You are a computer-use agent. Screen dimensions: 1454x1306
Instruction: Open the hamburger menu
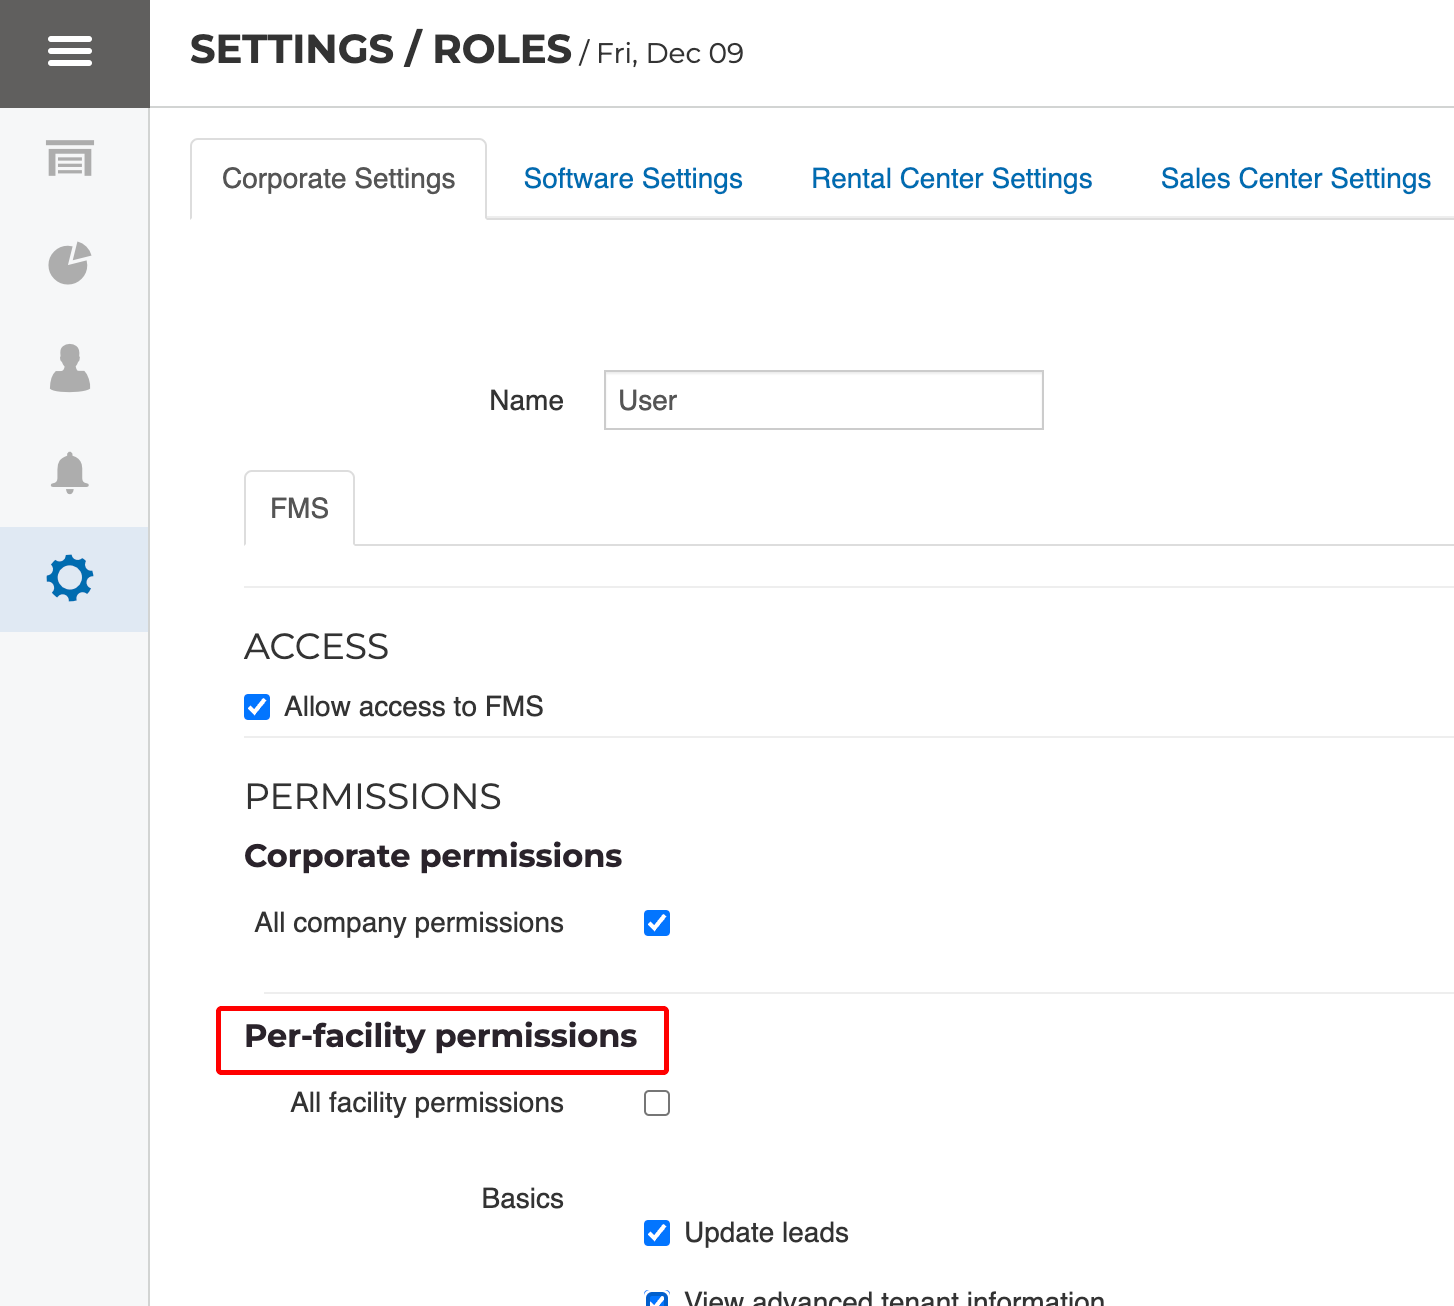tap(70, 51)
